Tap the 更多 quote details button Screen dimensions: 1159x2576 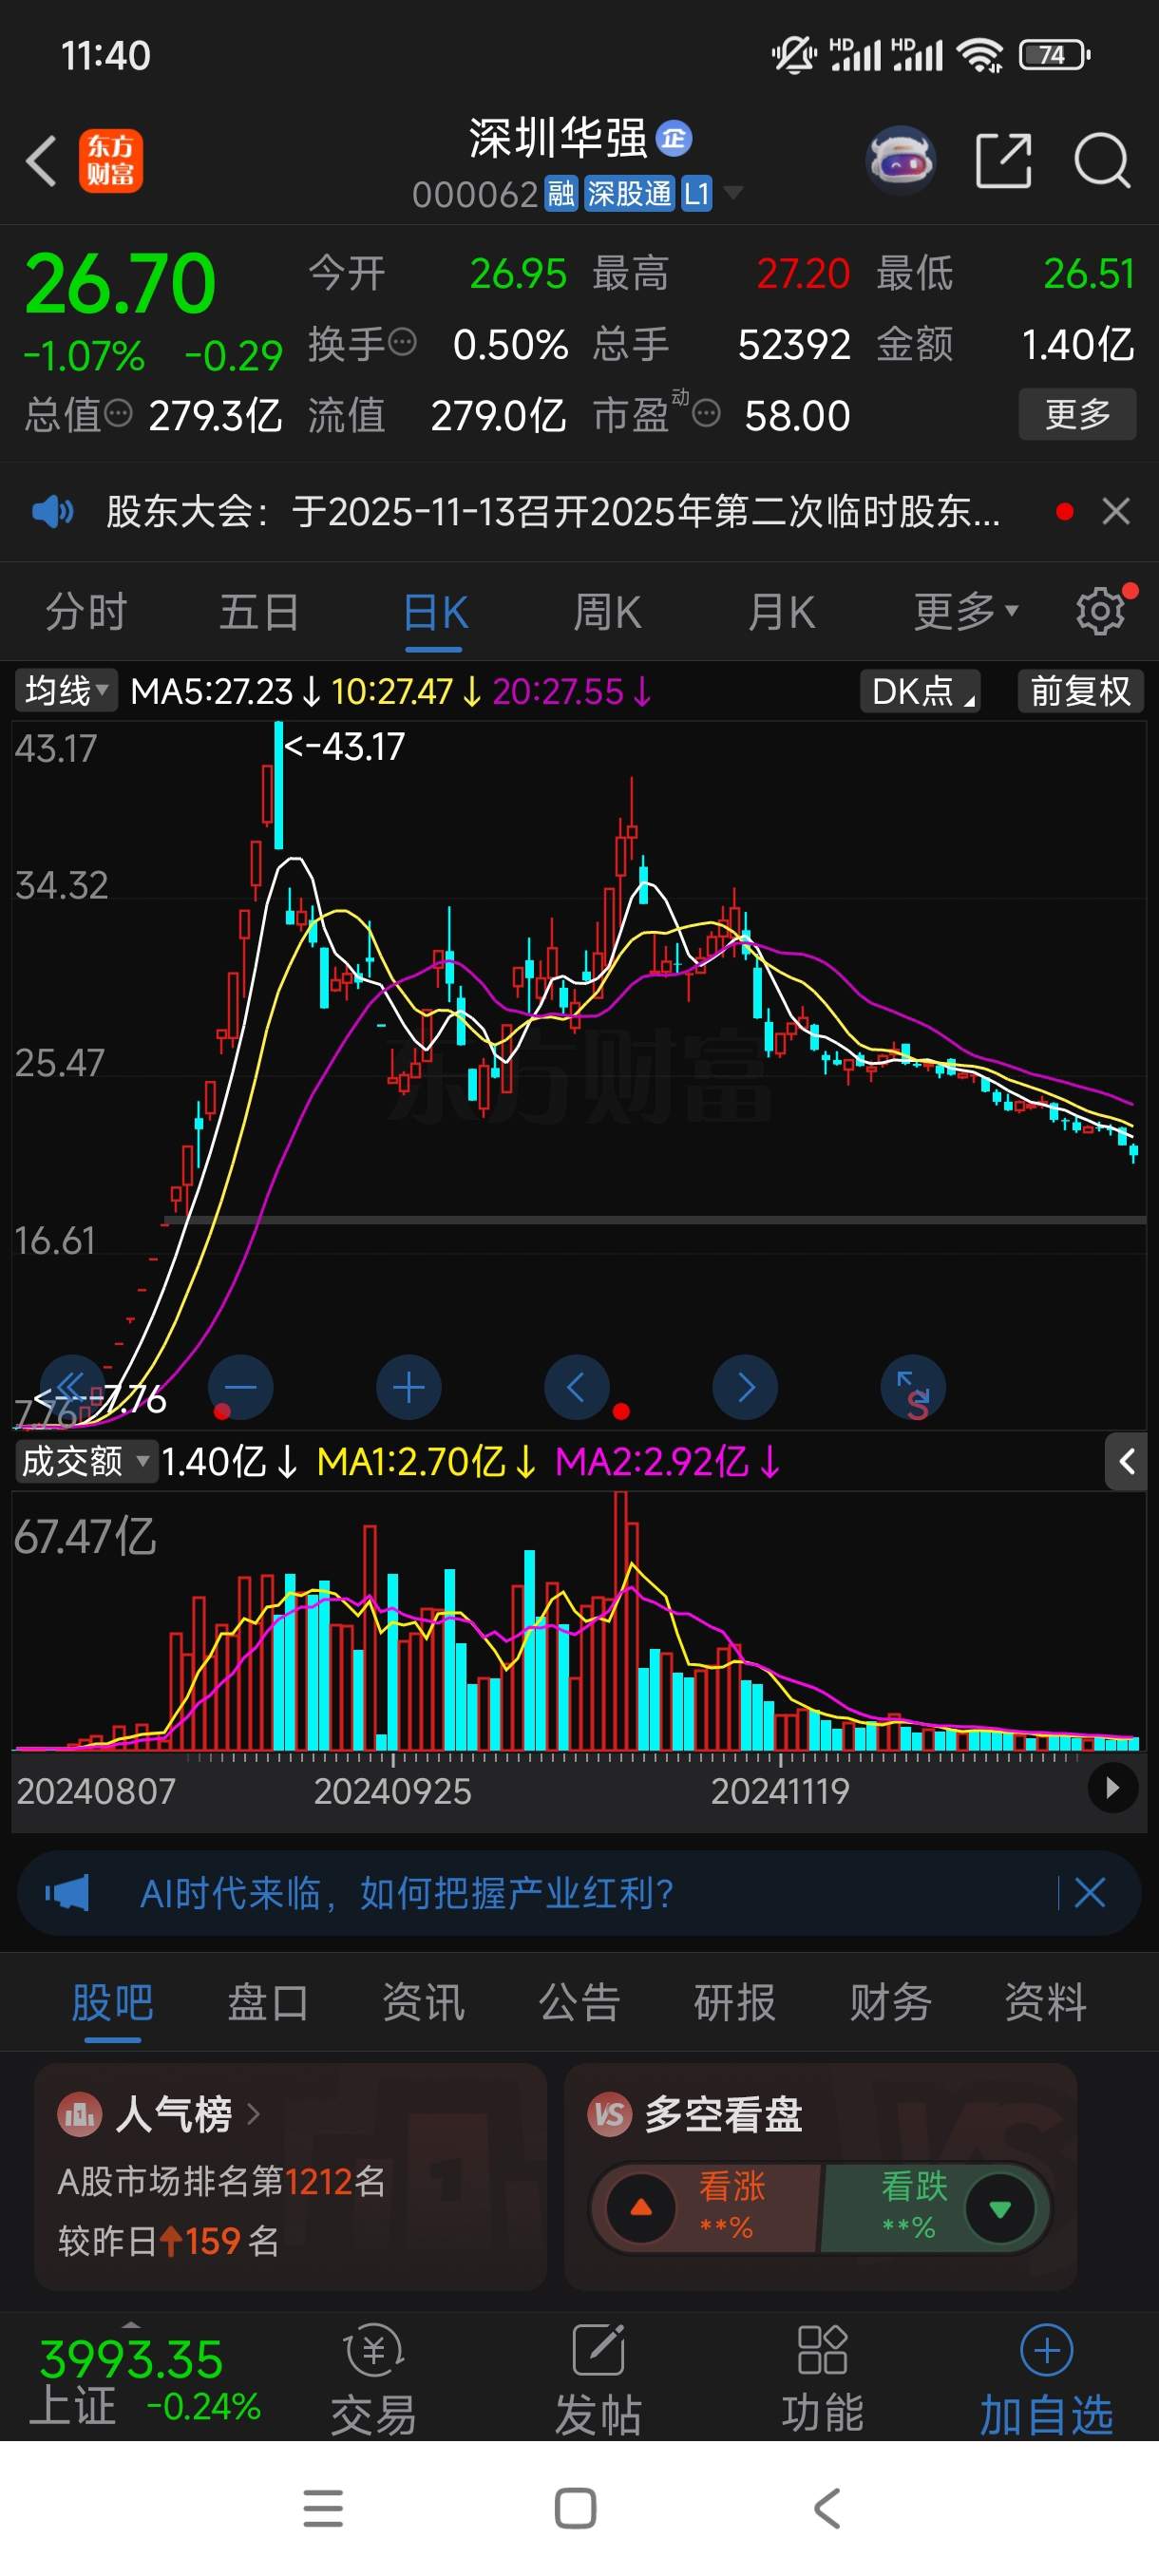tap(1077, 413)
